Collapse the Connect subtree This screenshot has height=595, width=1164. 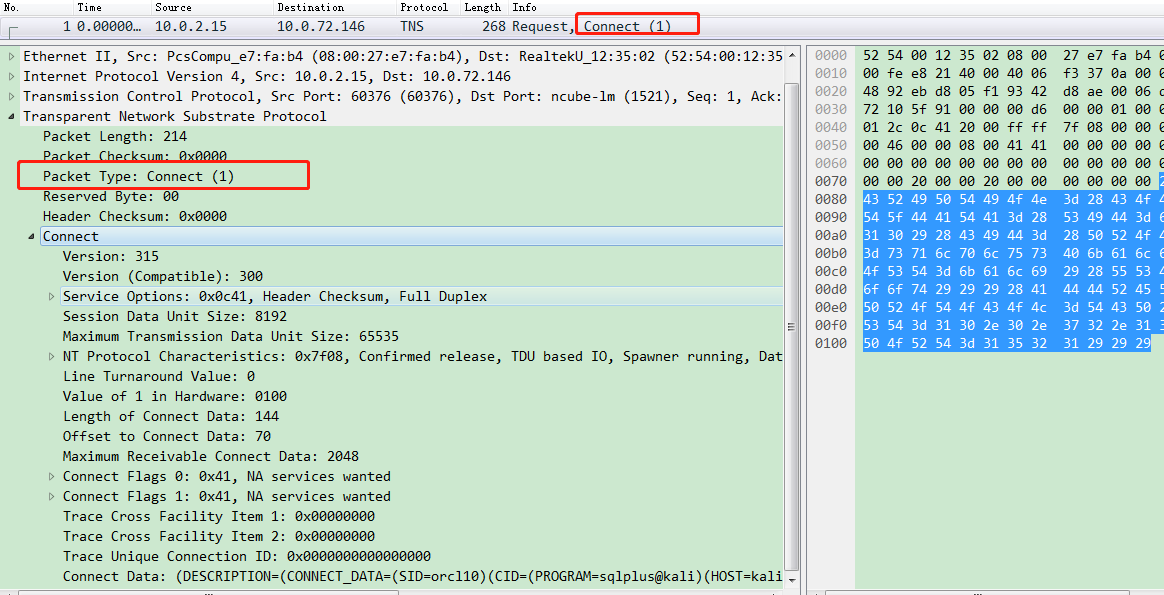(30, 236)
